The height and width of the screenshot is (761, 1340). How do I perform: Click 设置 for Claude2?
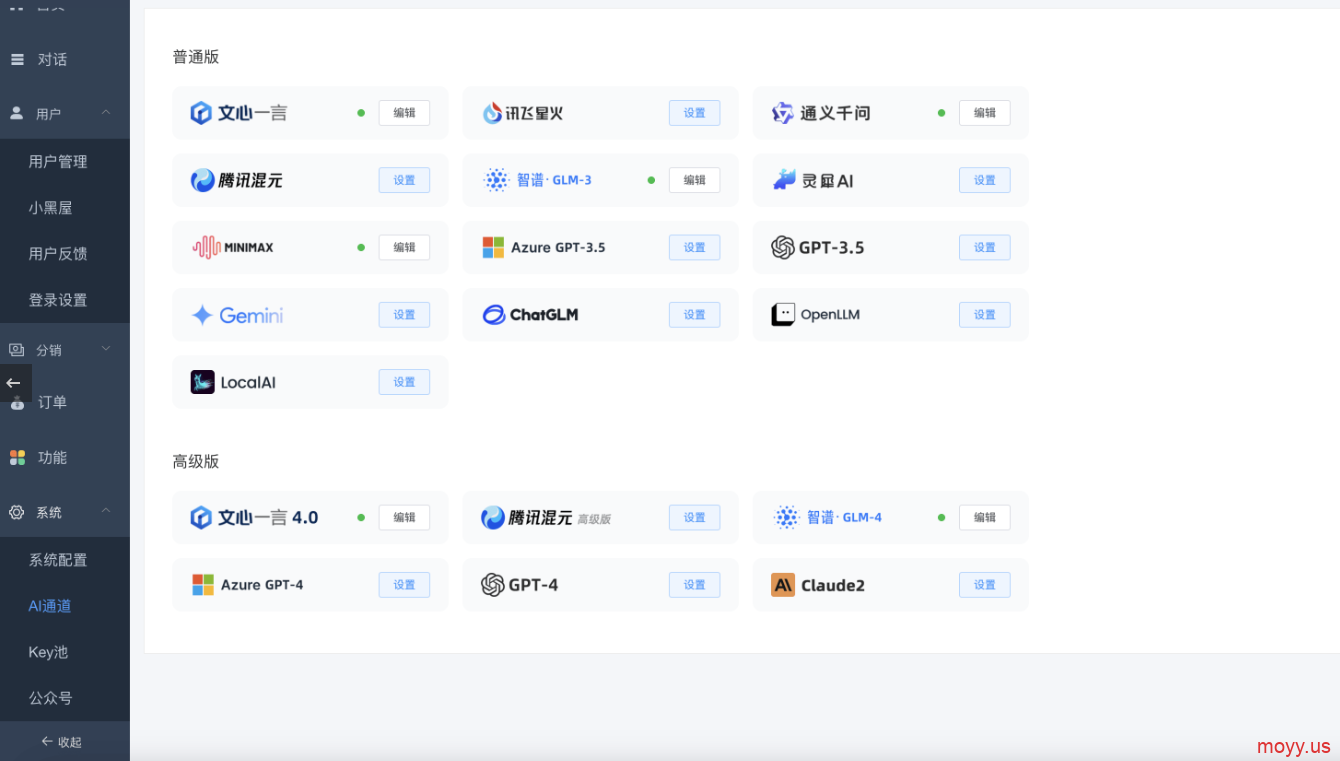[985, 585]
